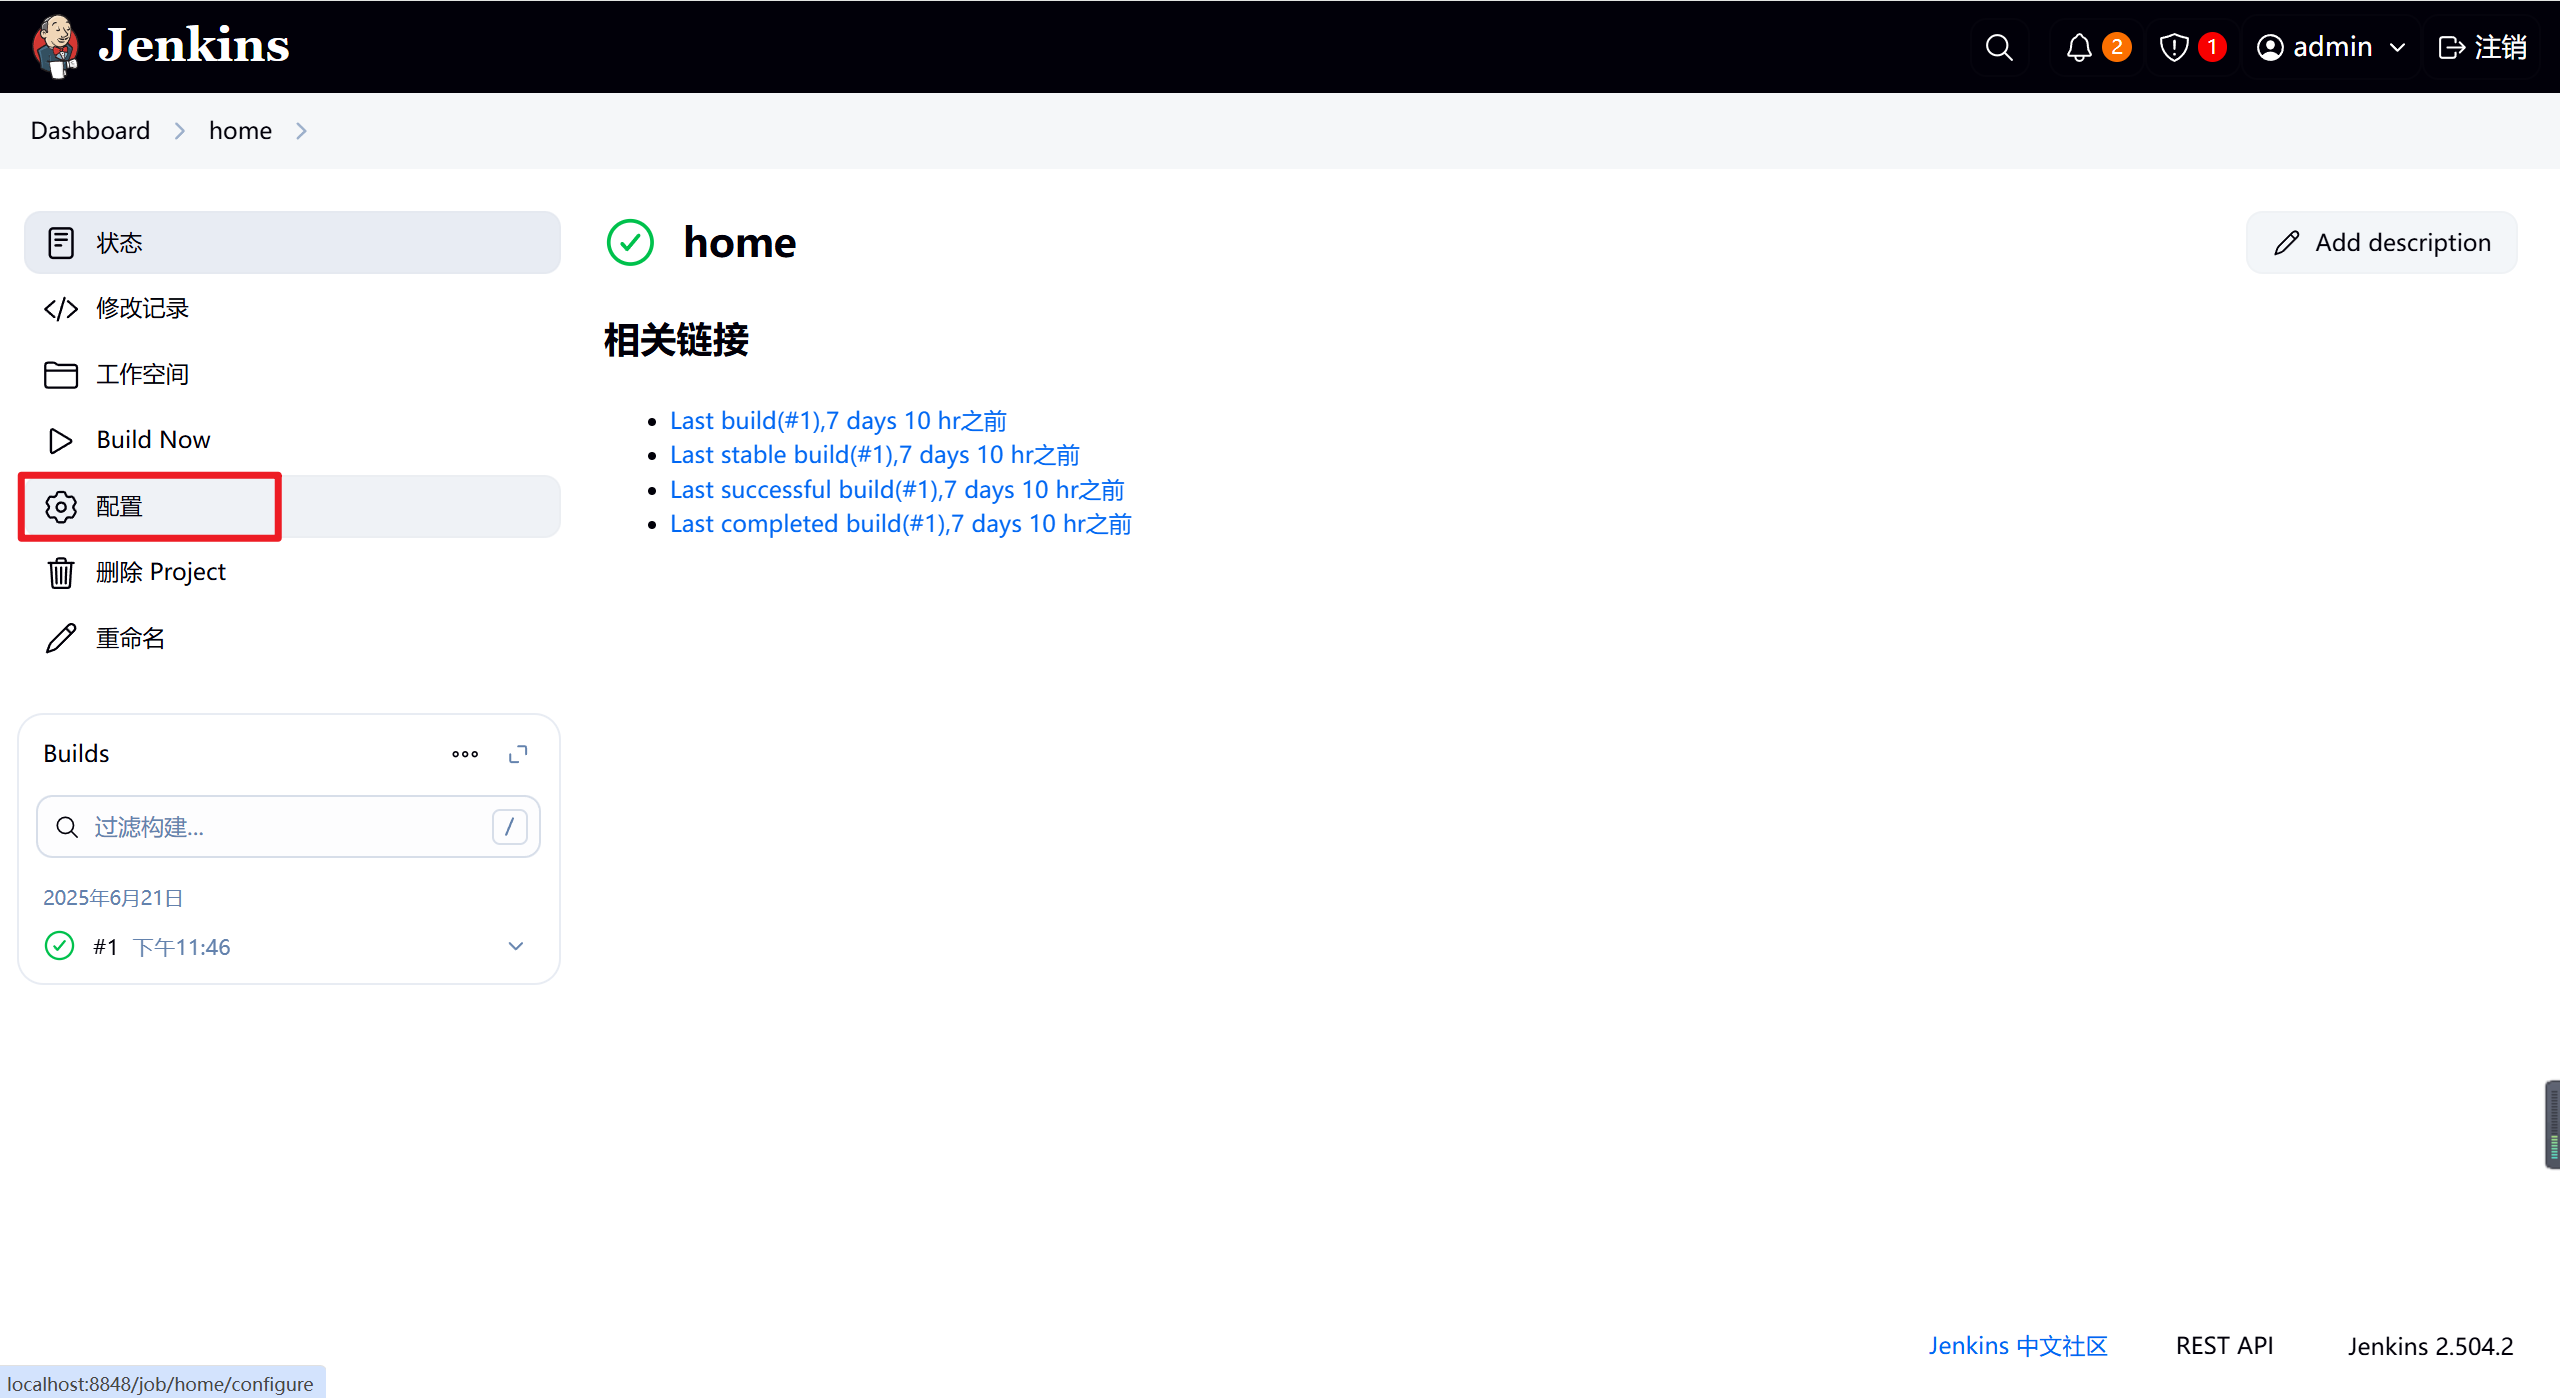
Task: Select 重命名 in sidebar
Action: (x=292, y=638)
